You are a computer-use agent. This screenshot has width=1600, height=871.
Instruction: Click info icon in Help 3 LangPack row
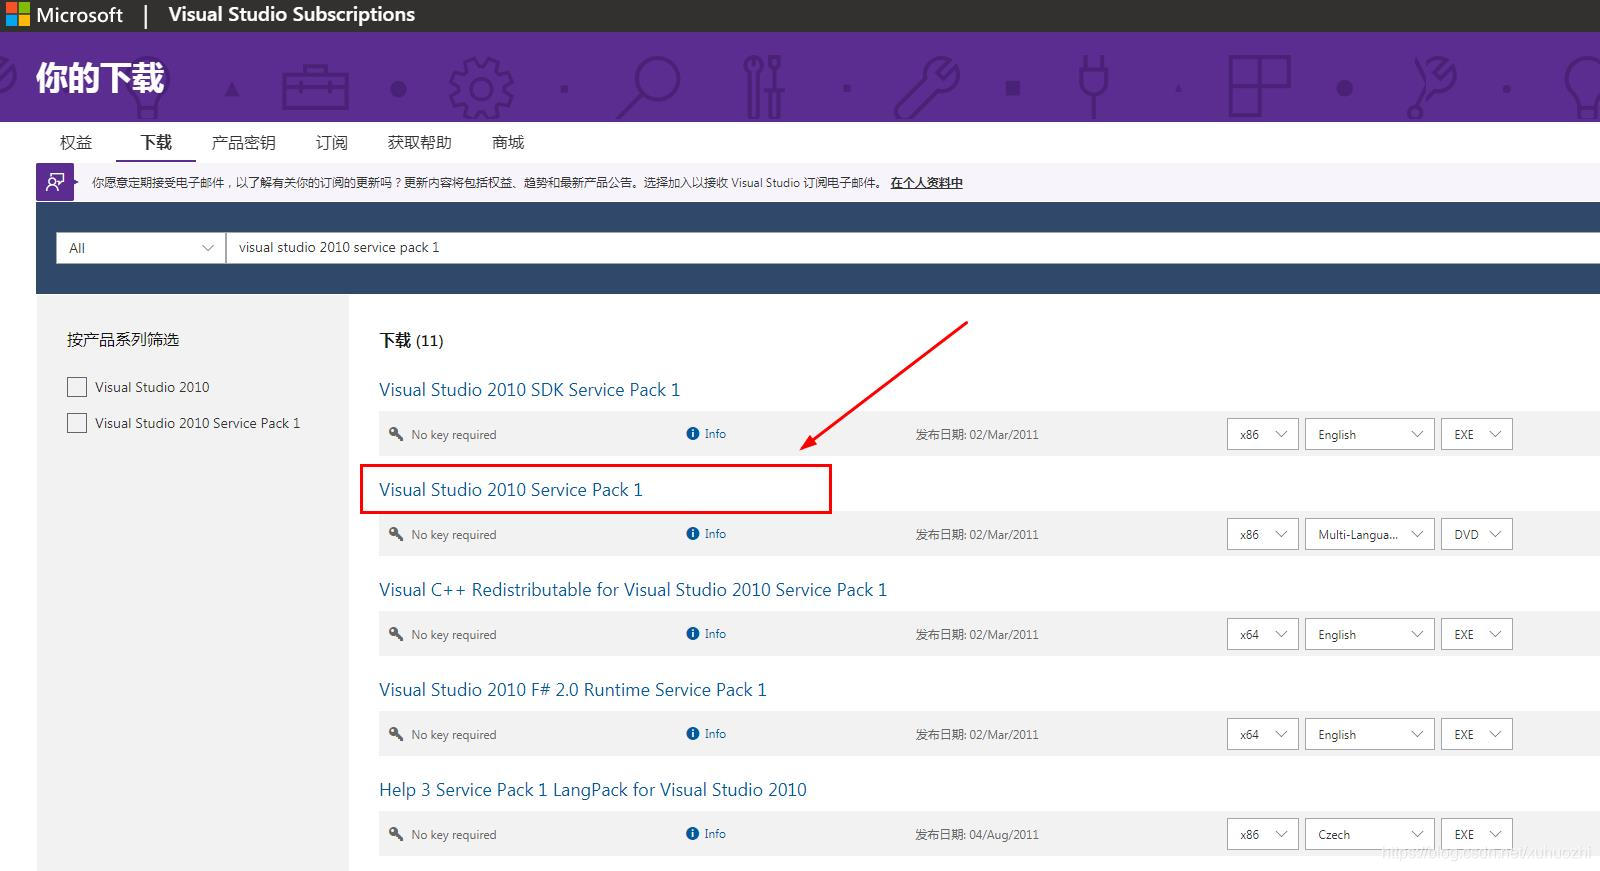[692, 834]
